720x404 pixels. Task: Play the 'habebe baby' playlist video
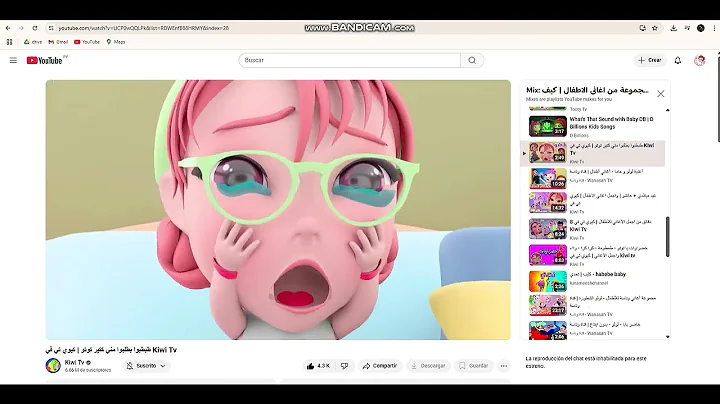[x=592, y=281]
